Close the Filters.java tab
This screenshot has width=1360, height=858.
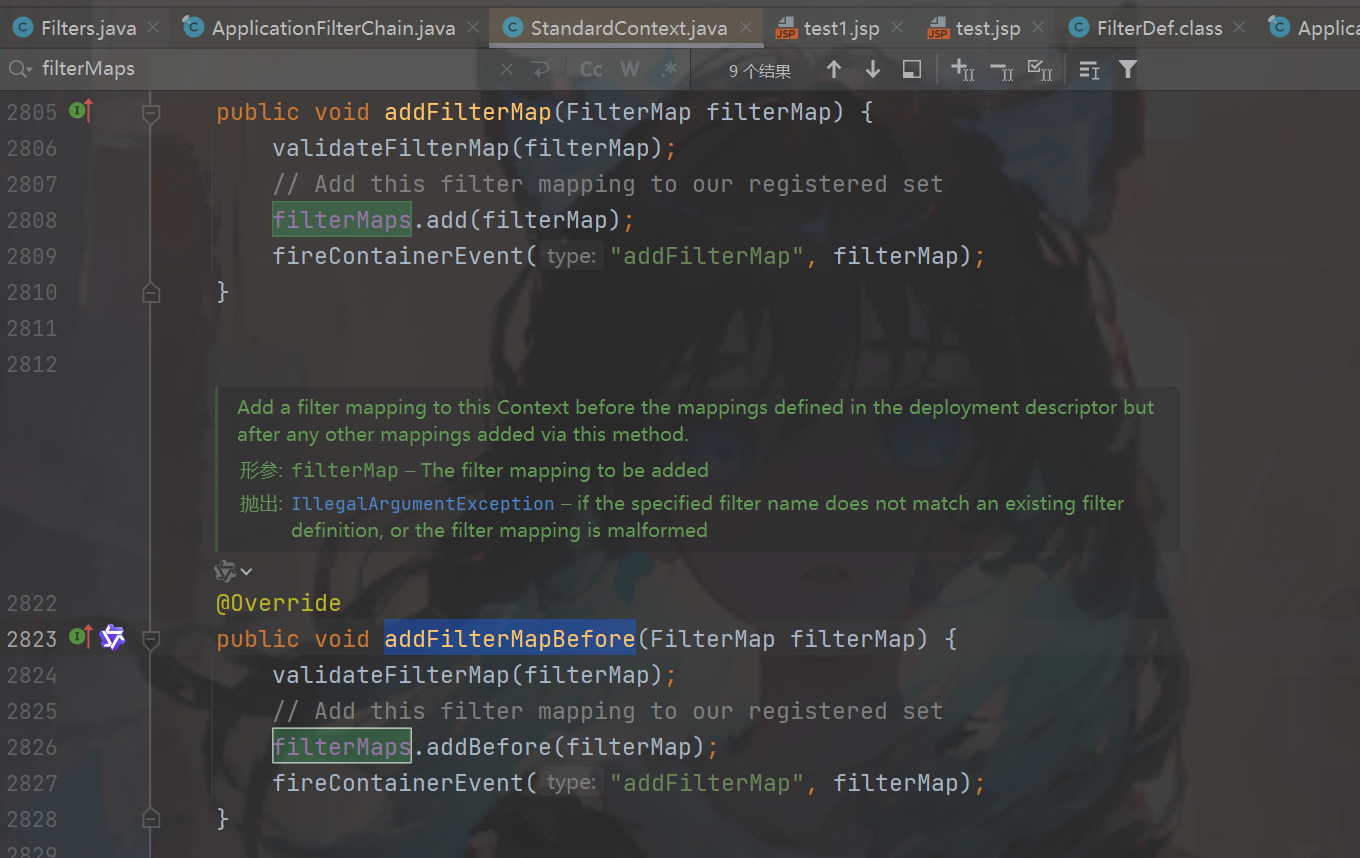pos(154,28)
